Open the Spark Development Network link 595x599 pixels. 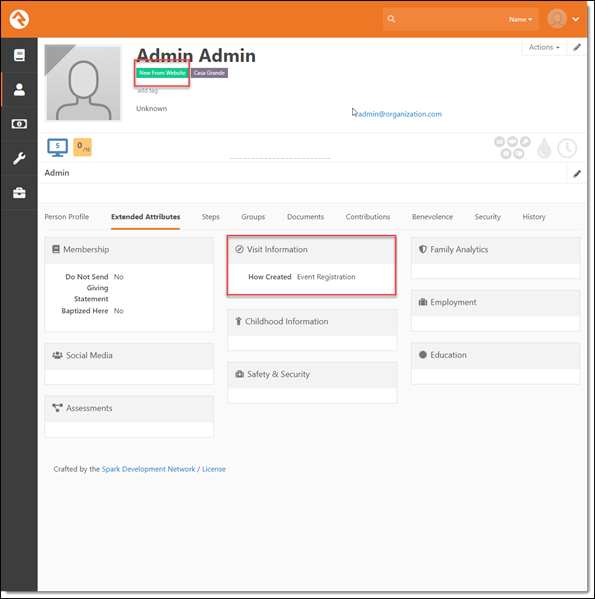tap(148, 469)
